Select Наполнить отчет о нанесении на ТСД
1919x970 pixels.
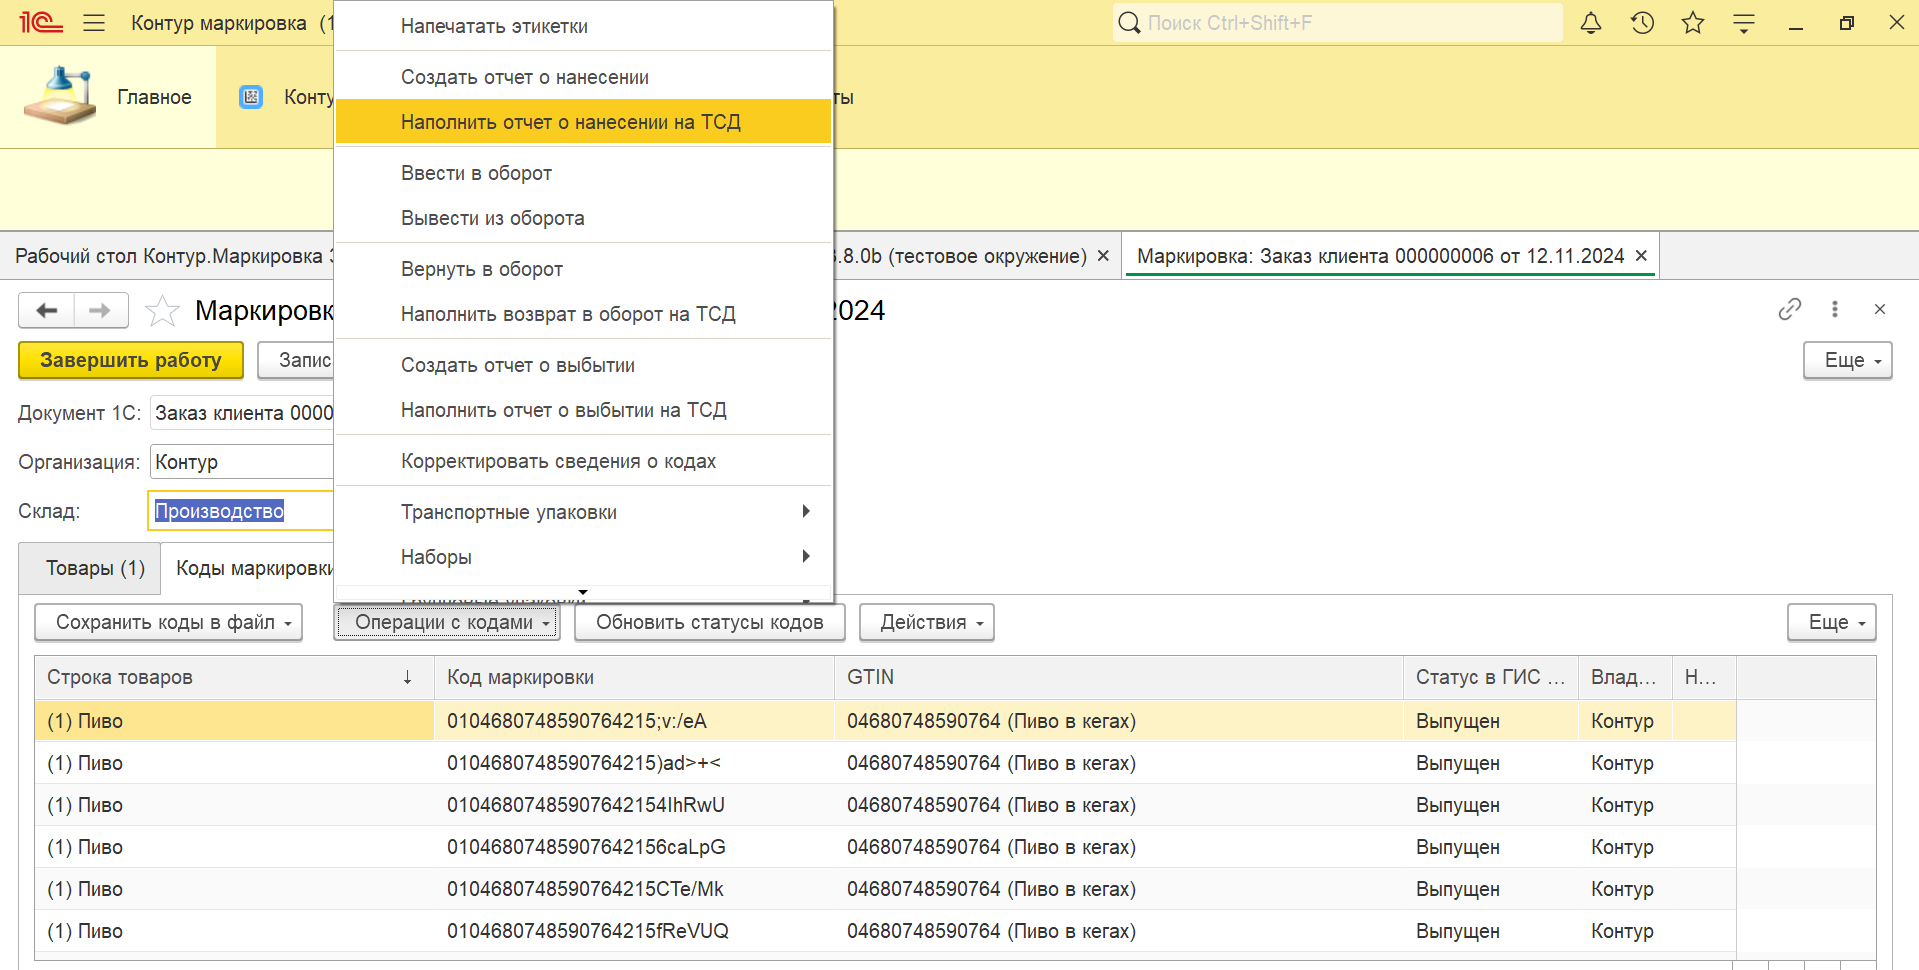[x=583, y=122]
